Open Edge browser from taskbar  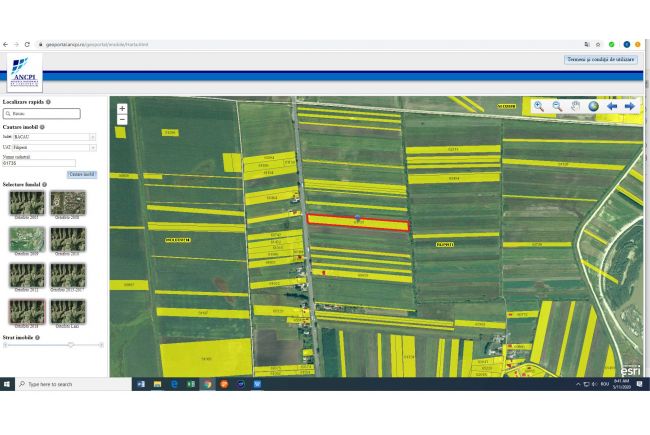(x=174, y=384)
